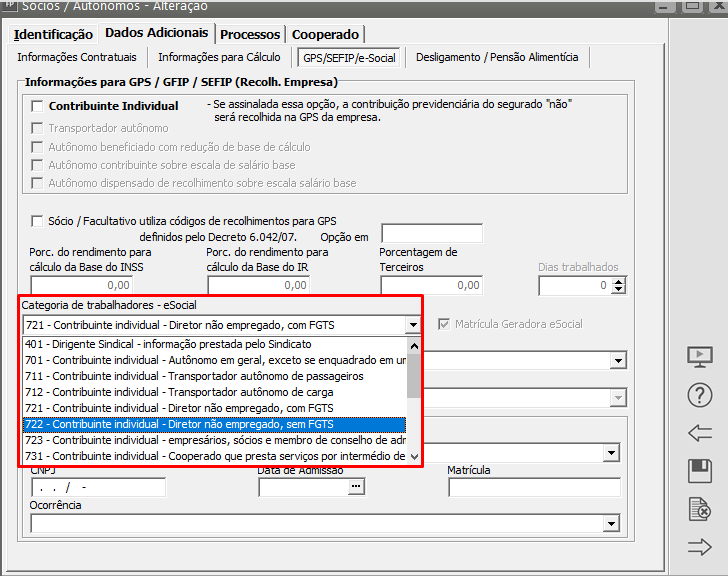Viewport: 728px width, 576px height.
Task: Toggle the Matrícula Geradora eSocial checkbox
Action: tap(445, 324)
